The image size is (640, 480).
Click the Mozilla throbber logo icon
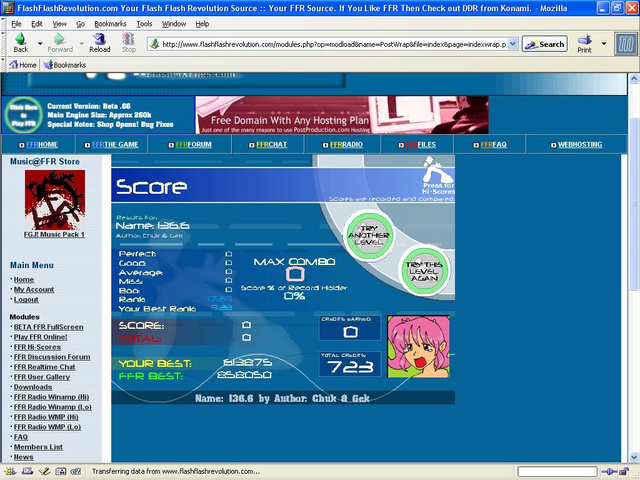click(x=626, y=44)
